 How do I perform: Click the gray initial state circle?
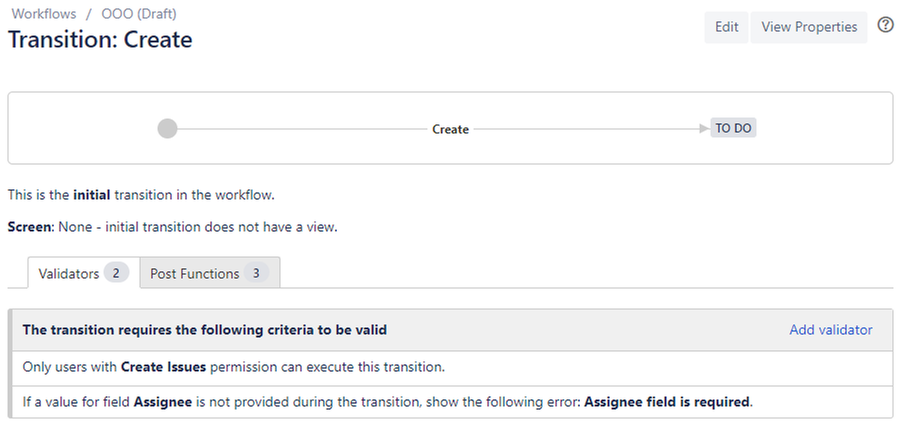(x=168, y=129)
